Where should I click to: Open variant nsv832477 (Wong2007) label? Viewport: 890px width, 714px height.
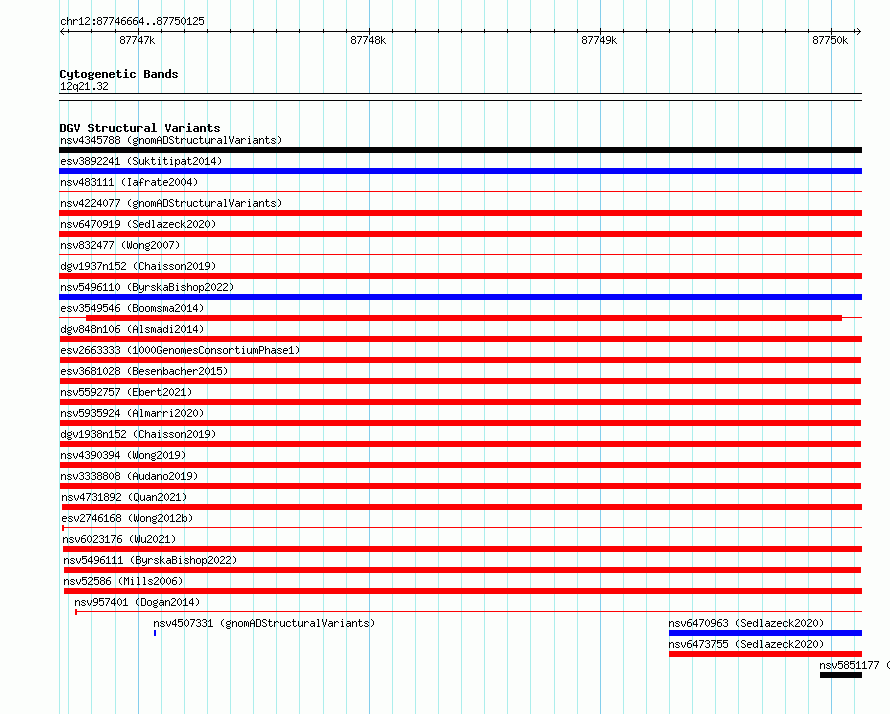click(x=120, y=245)
